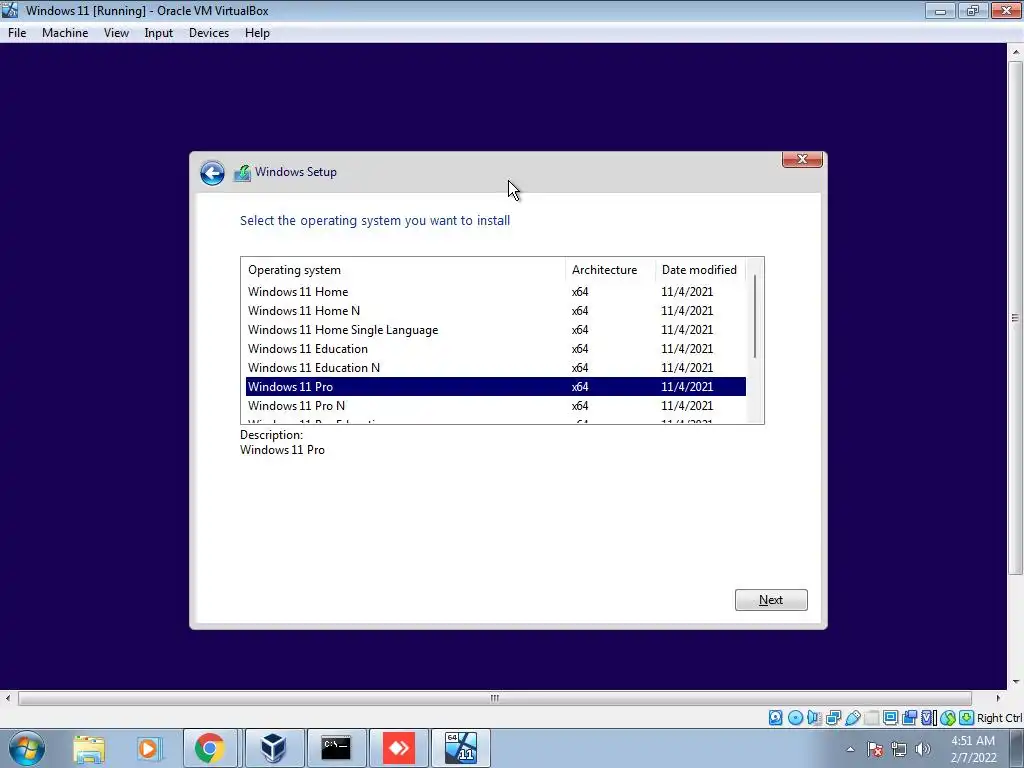
Task: Click the Show desktop strip
Action: click(1017, 748)
